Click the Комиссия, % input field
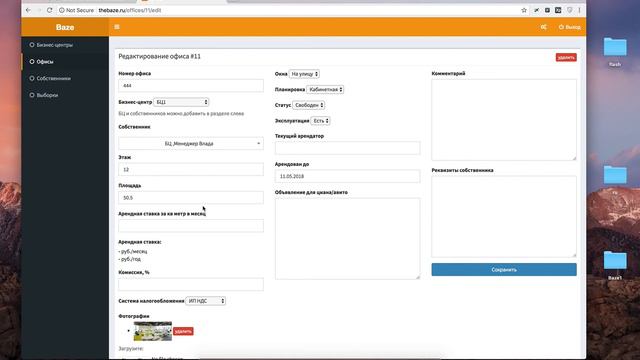The width and height of the screenshot is (640, 360). 191,284
